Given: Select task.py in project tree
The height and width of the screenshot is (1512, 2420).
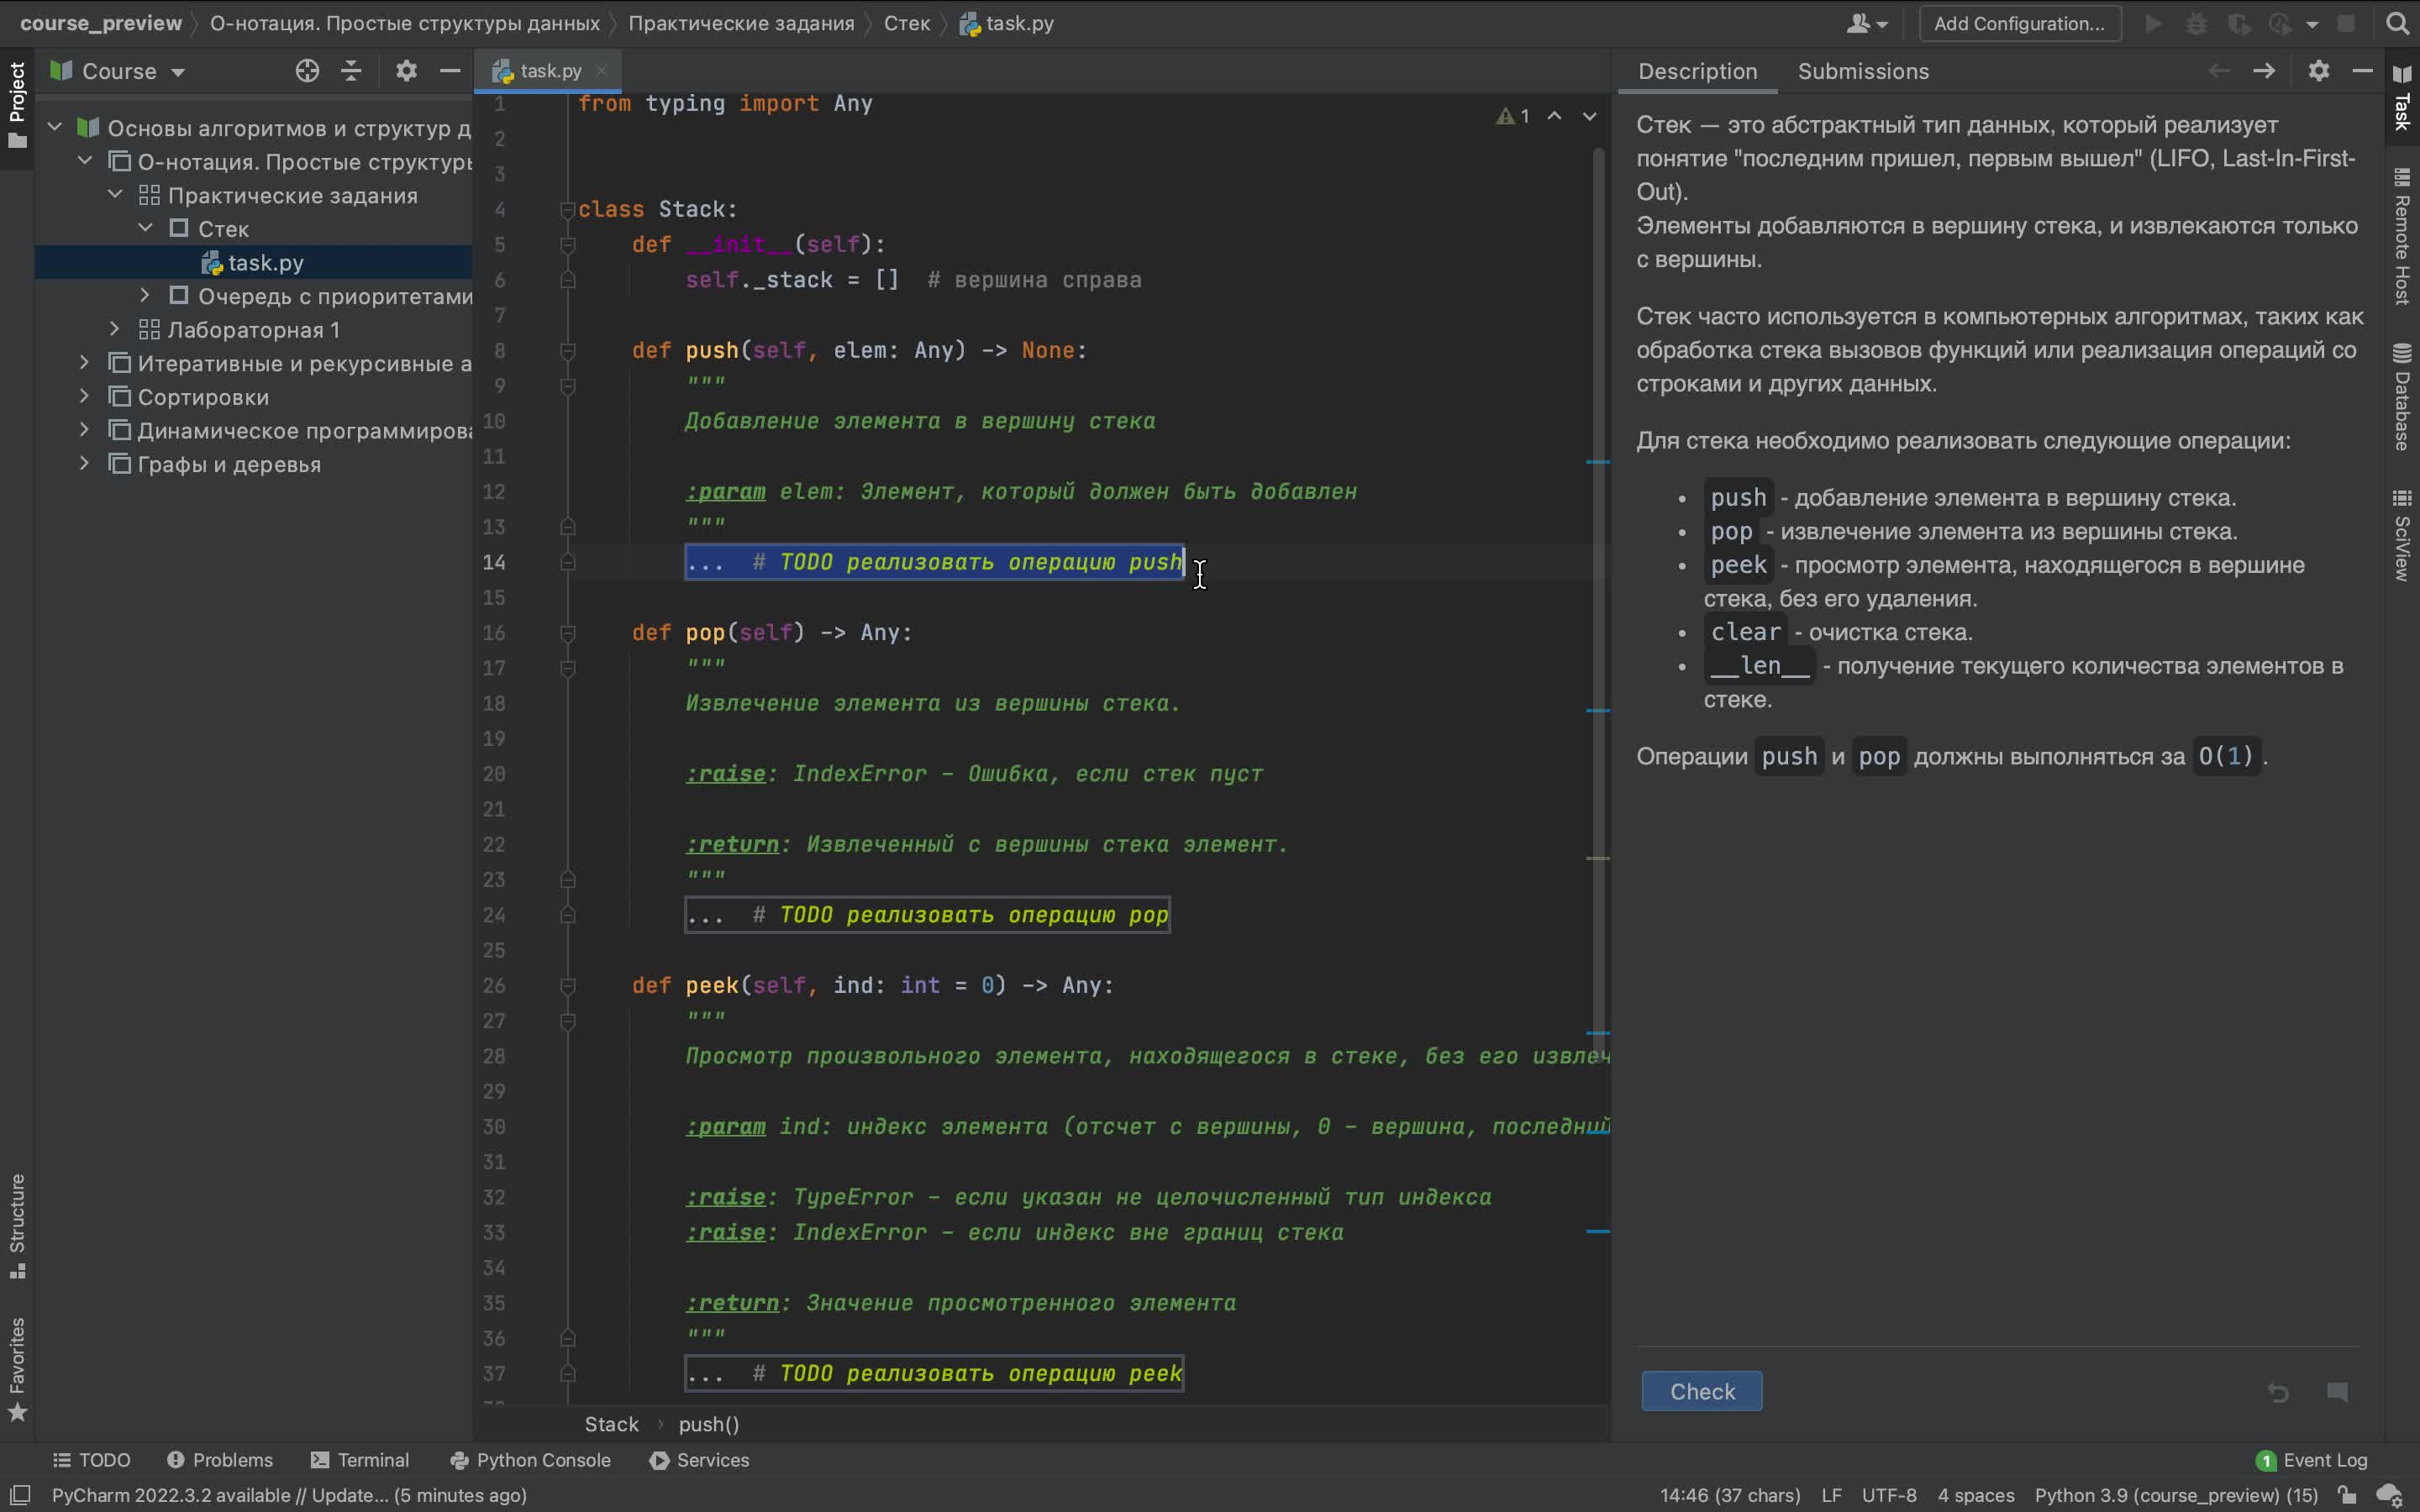Looking at the screenshot, I should click(254, 262).
